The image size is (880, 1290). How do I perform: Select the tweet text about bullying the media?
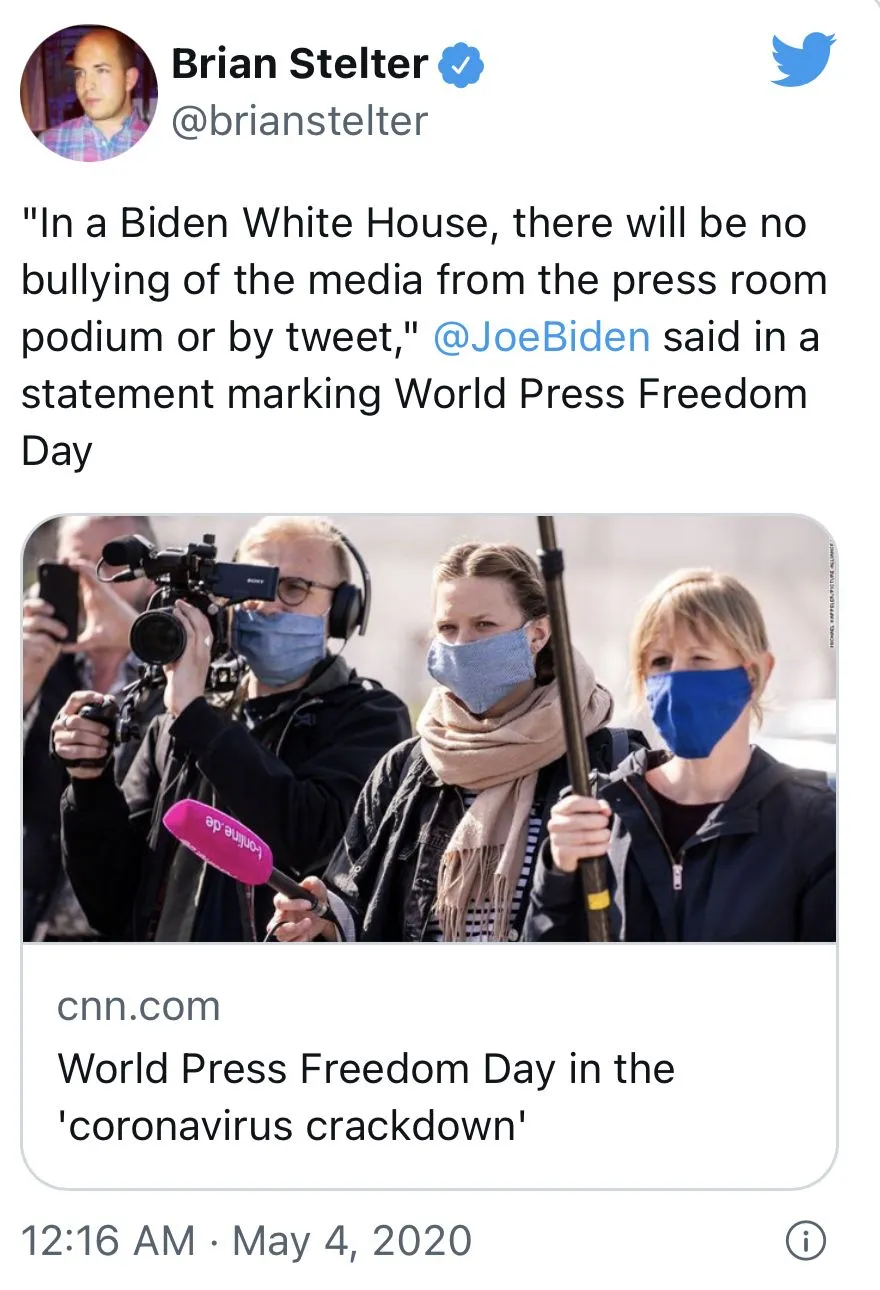[424, 337]
